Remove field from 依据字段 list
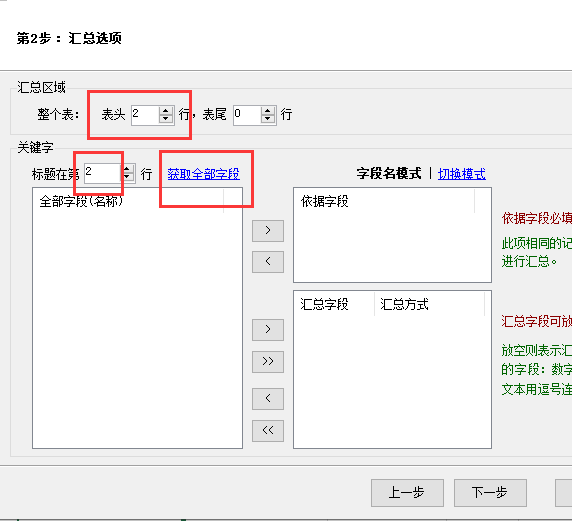This screenshot has height=521, width=572. pos(268,262)
